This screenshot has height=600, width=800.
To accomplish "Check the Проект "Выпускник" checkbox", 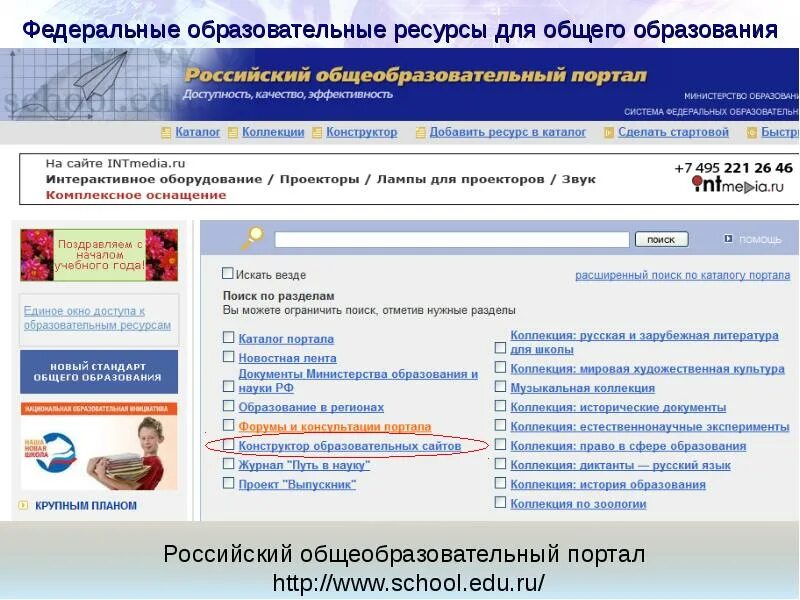I will 229,483.
